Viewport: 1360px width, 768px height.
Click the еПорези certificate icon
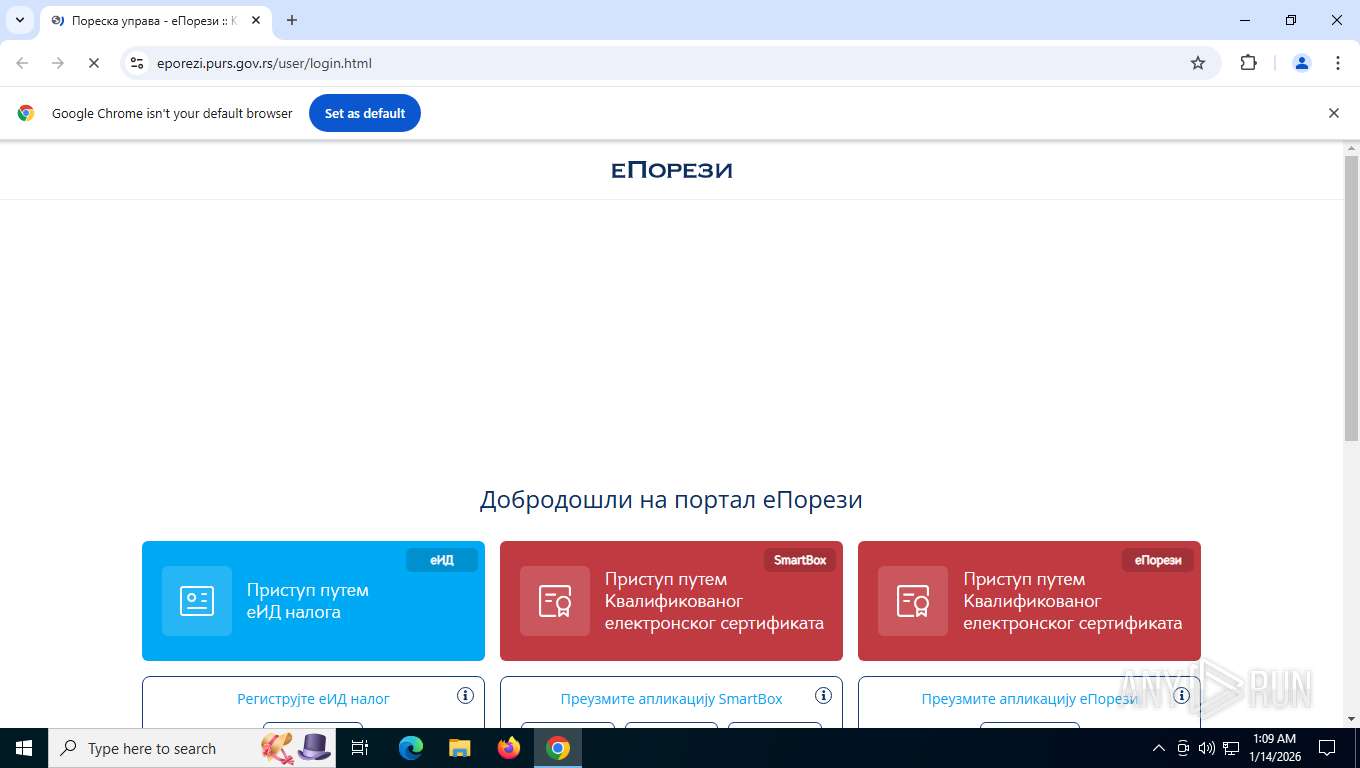(x=913, y=601)
